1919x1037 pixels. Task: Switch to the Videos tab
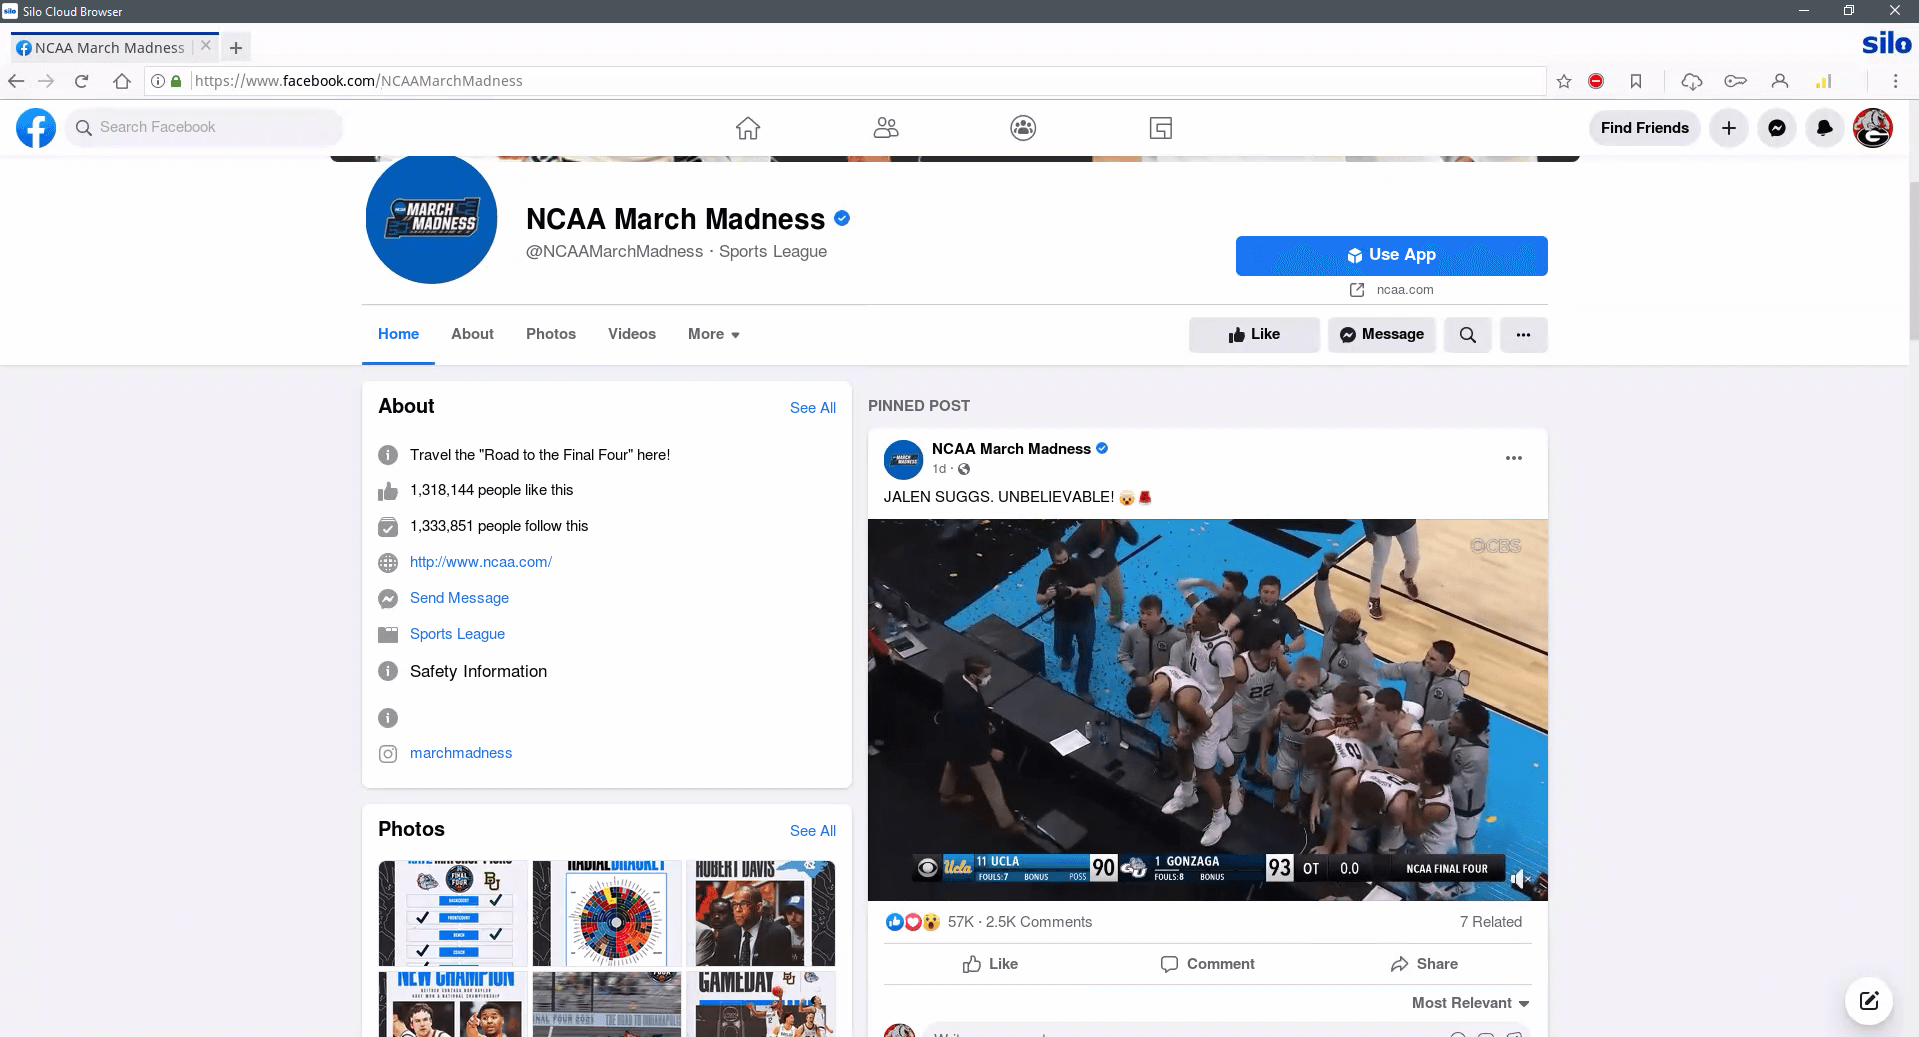[631, 334]
